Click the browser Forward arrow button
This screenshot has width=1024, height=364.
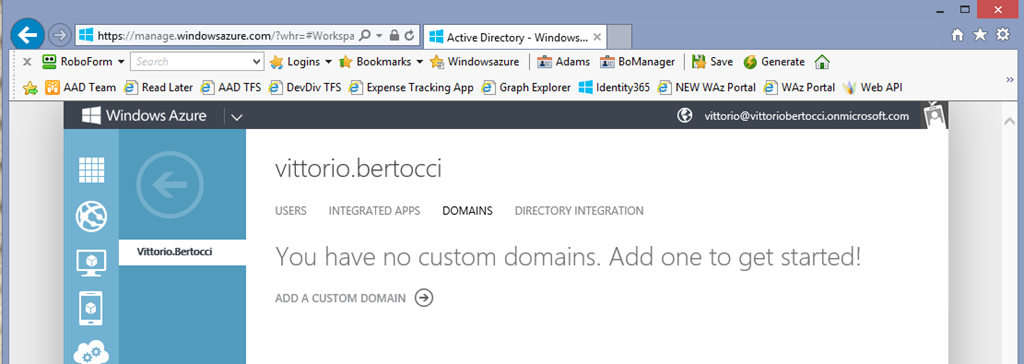59,35
